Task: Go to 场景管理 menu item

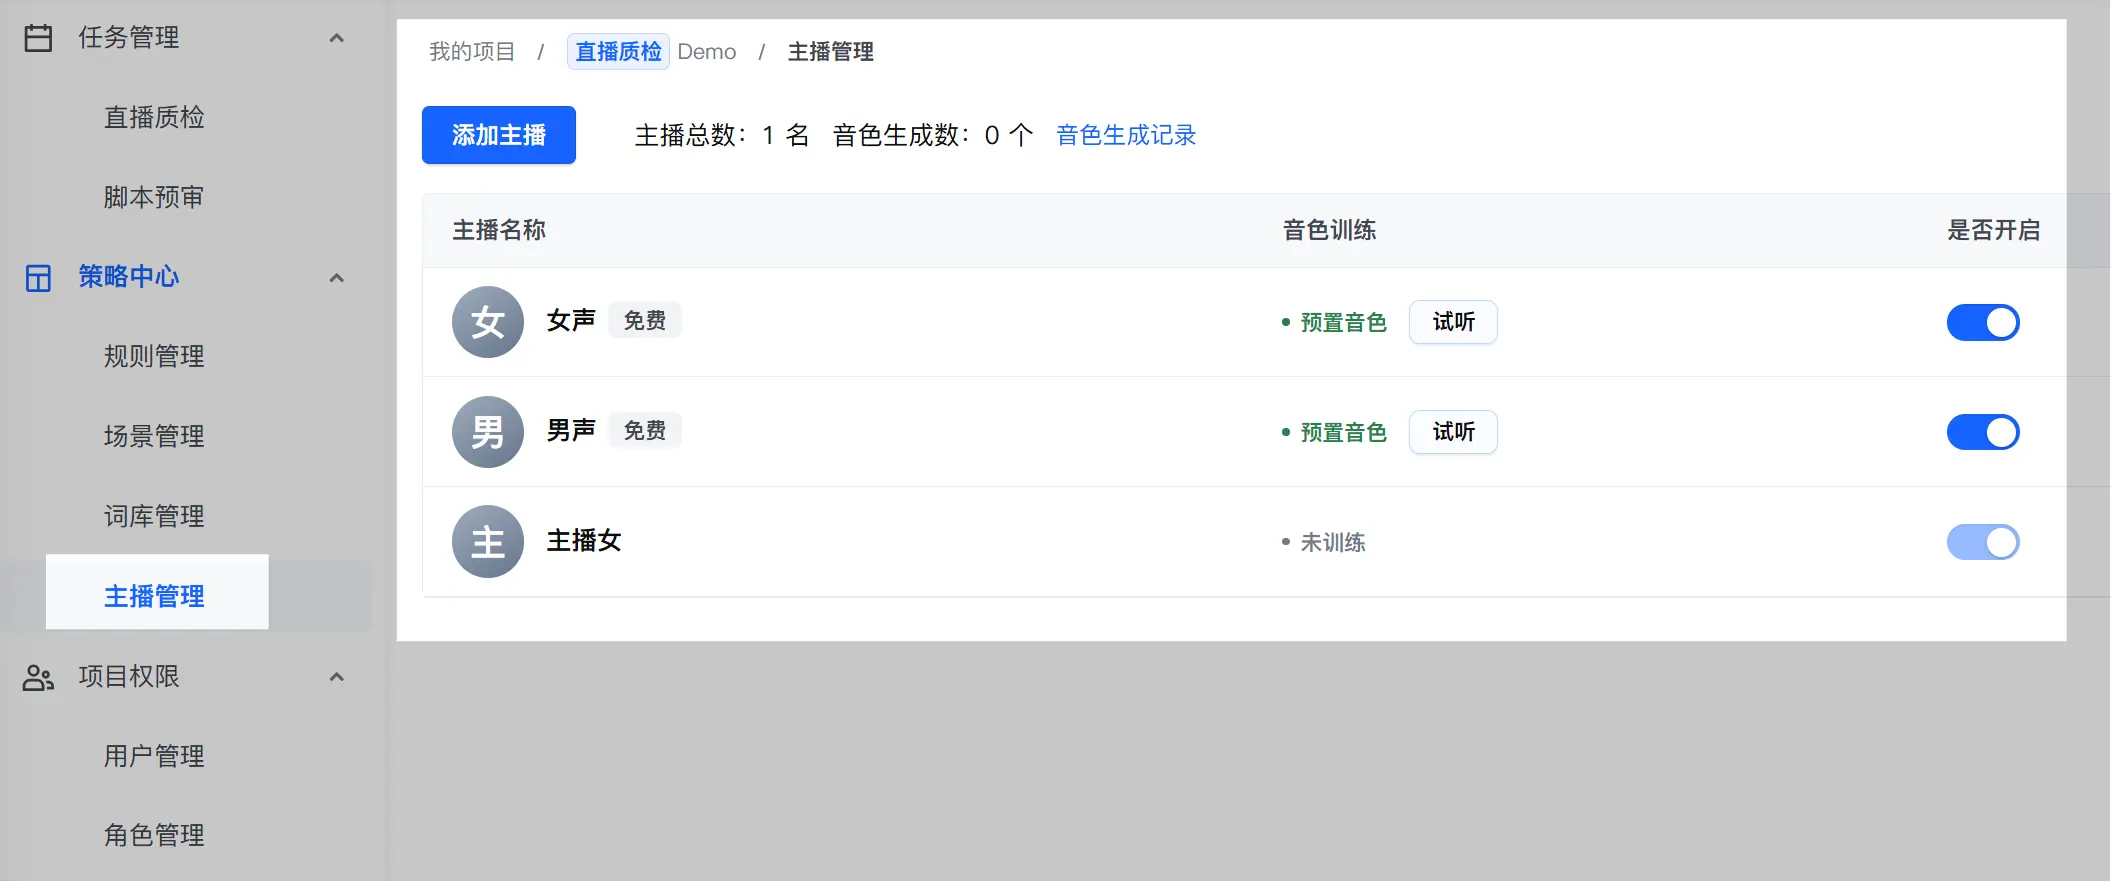Action: coord(154,437)
